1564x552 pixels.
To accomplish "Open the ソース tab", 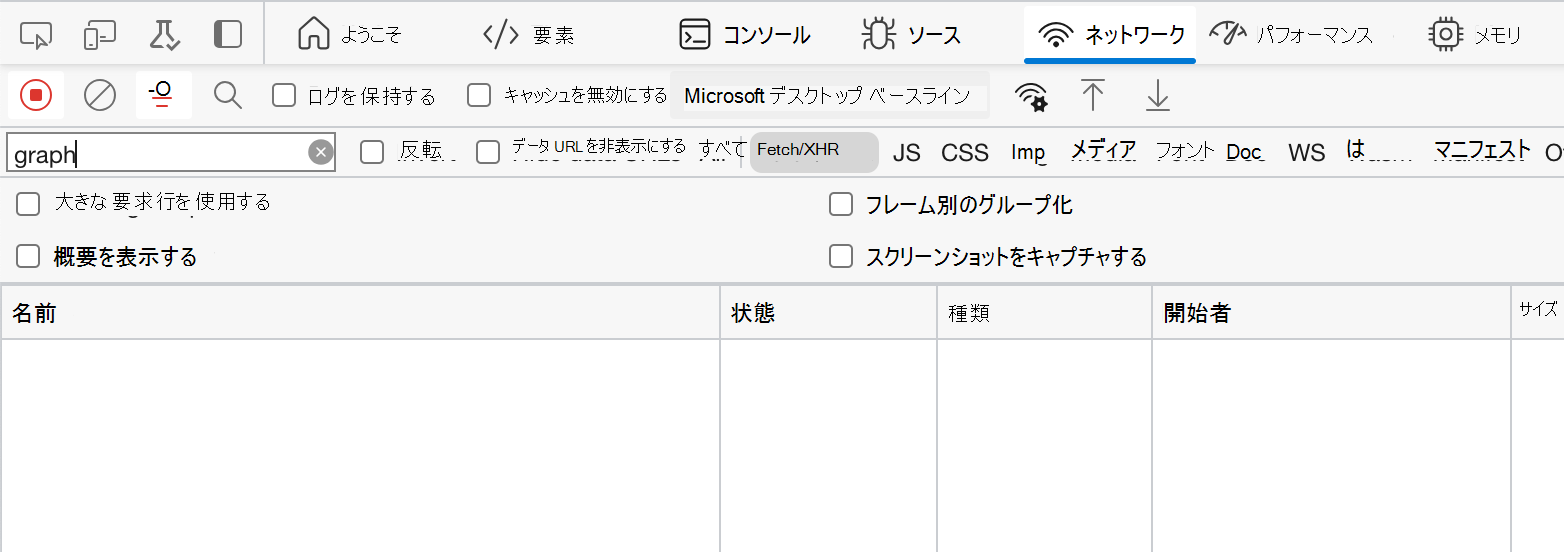I will 911,35.
